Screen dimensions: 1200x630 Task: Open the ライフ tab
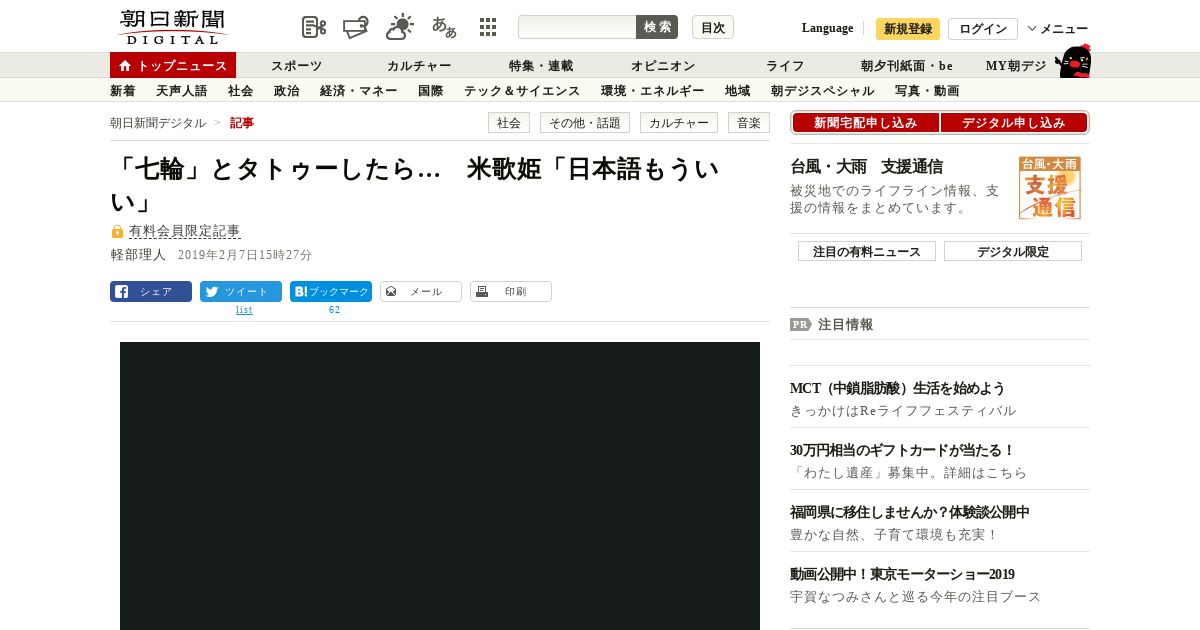pyautogui.click(x=785, y=66)
